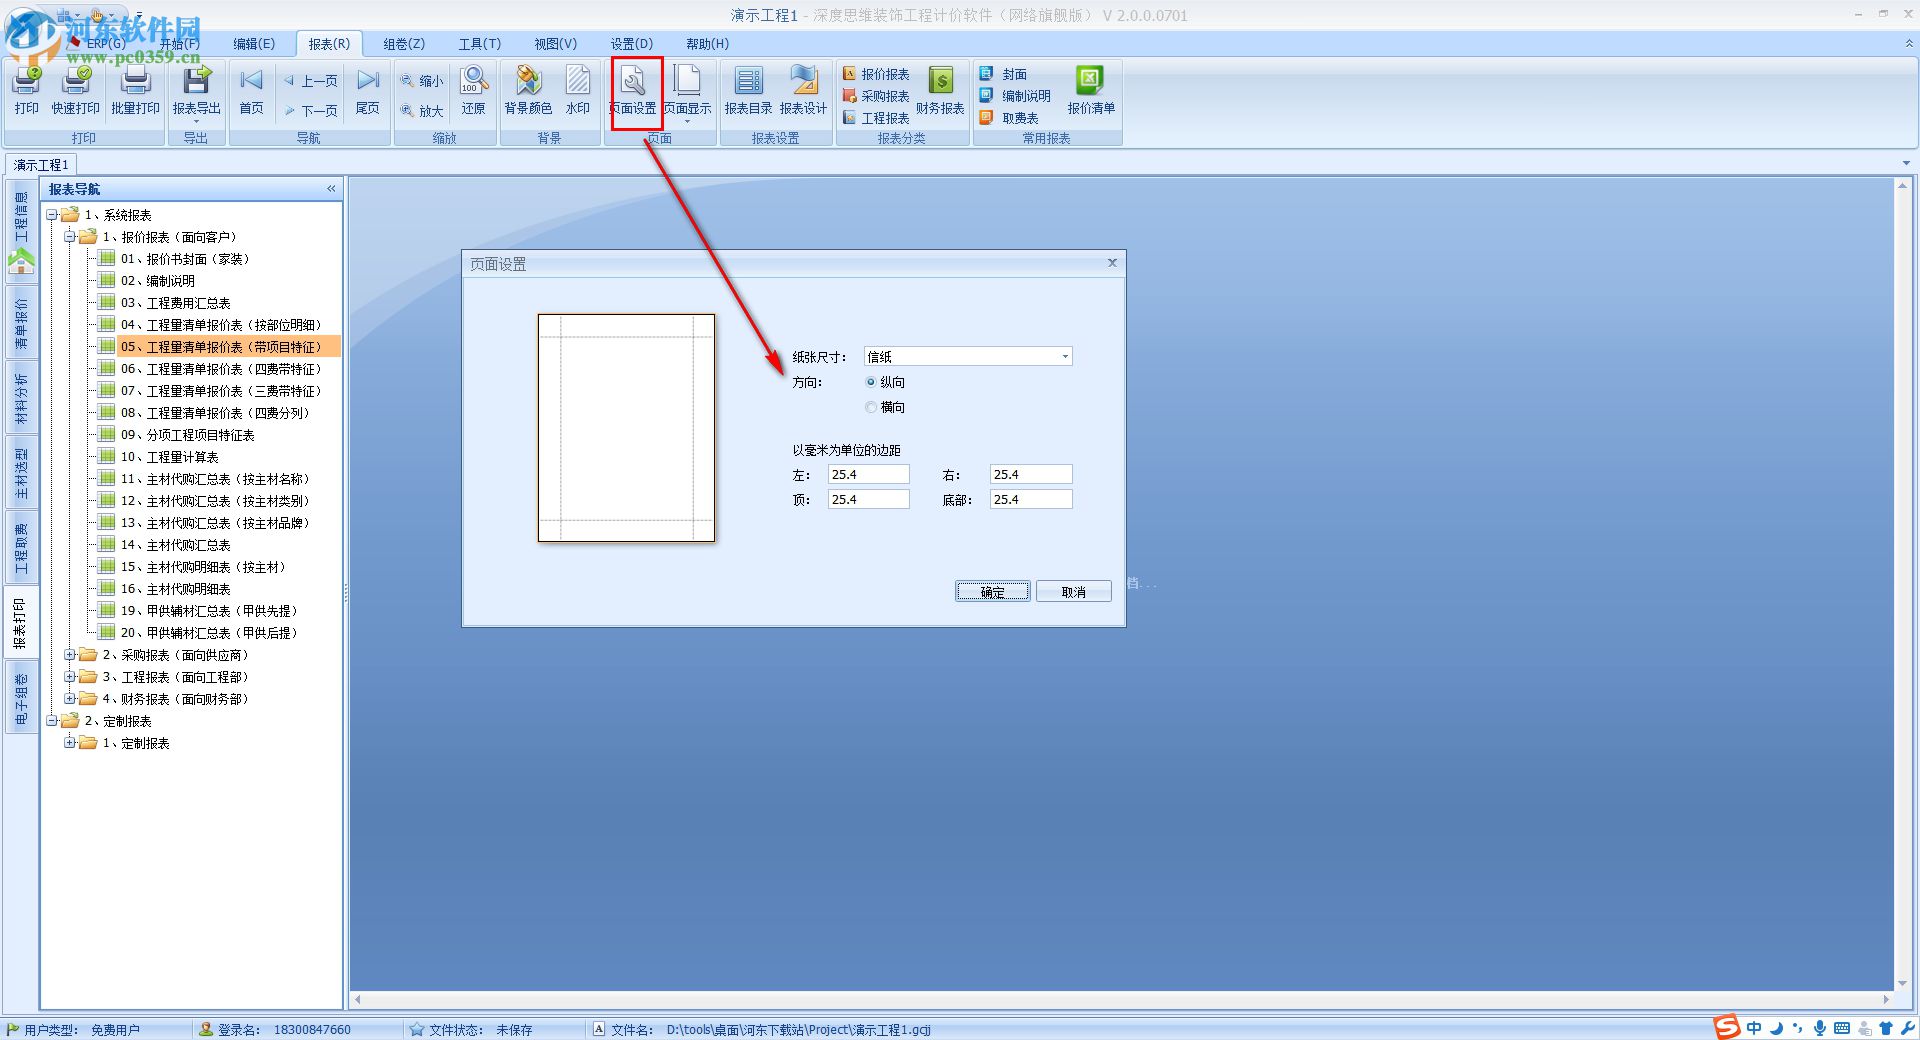
Task: Expand 2、采购报表（面向供应商）node
Action: (70, 655)
